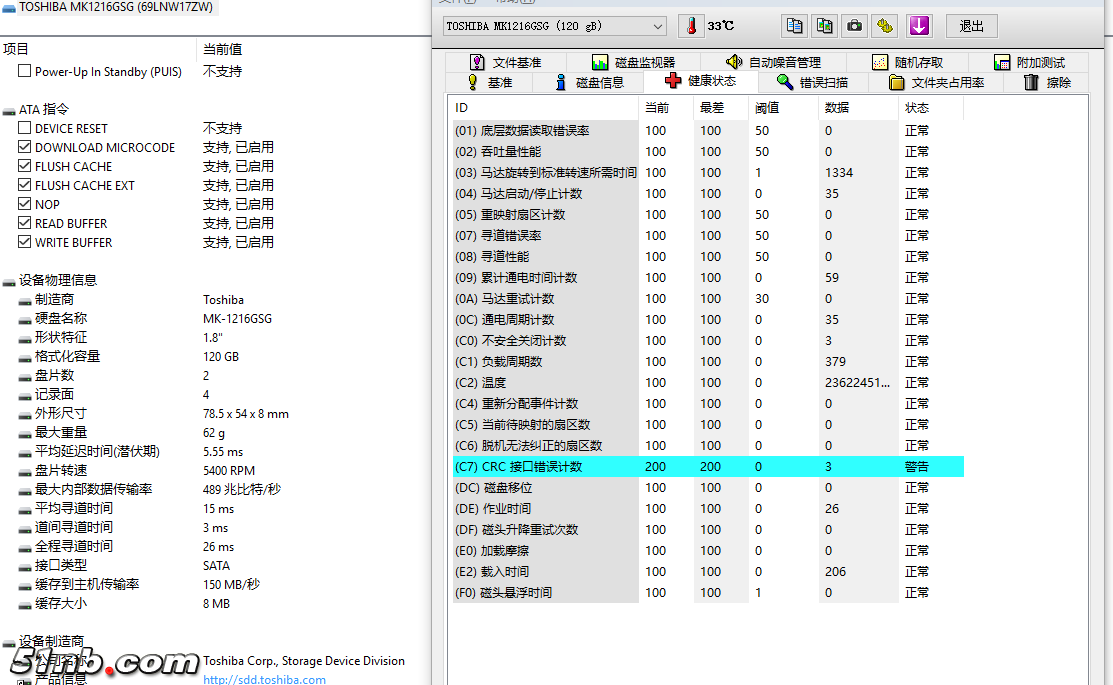The image size is (1113, 685).
Task: Click the purple down-arrow icon
Action: 919,26
